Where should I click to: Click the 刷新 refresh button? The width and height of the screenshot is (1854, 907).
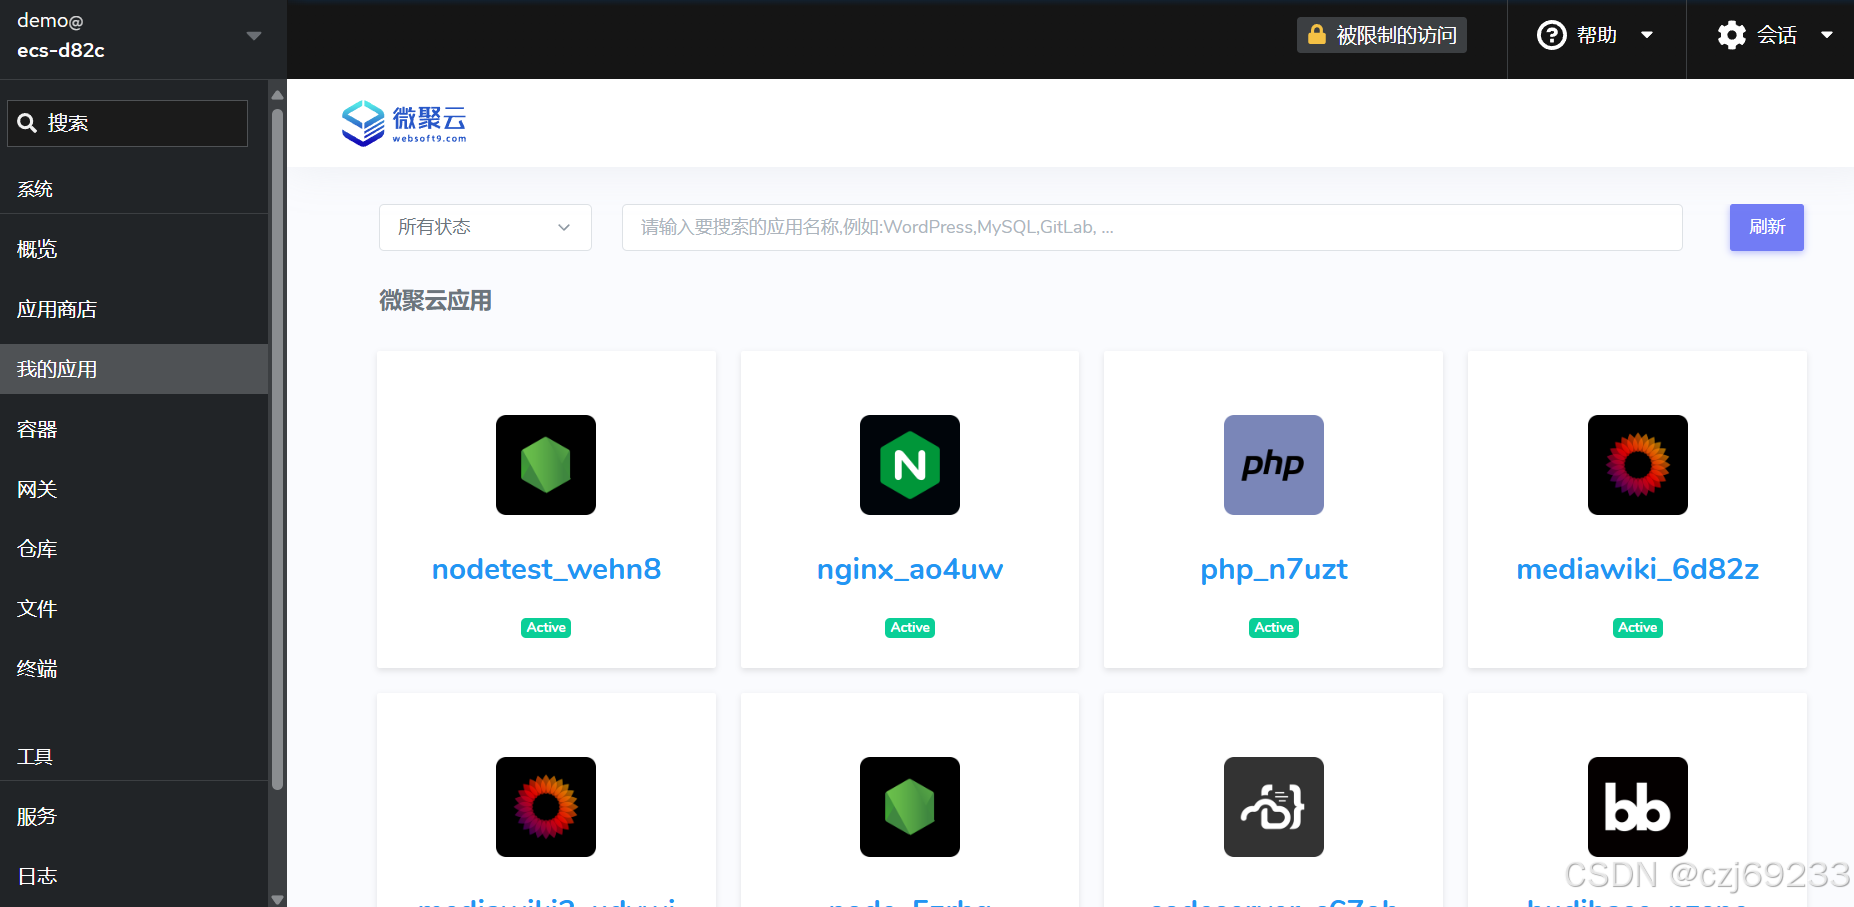[x=1767, y=227]
